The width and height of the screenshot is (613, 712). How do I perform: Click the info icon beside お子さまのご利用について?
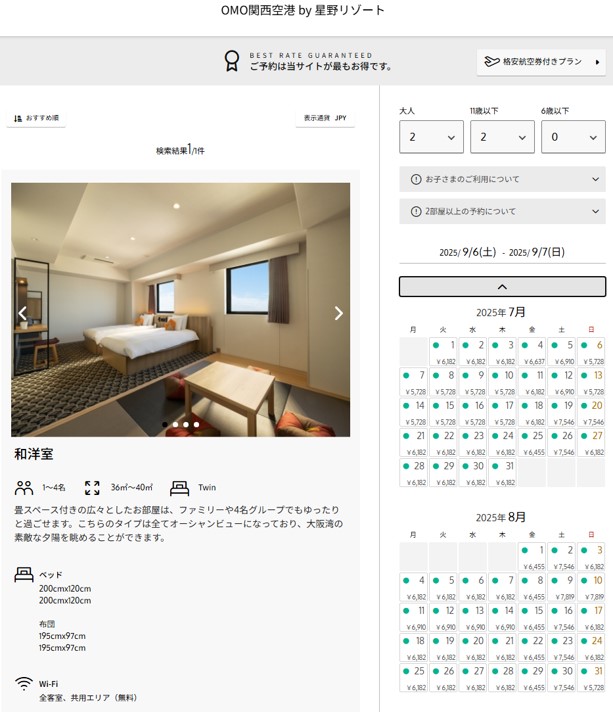(x=415, y=180)
